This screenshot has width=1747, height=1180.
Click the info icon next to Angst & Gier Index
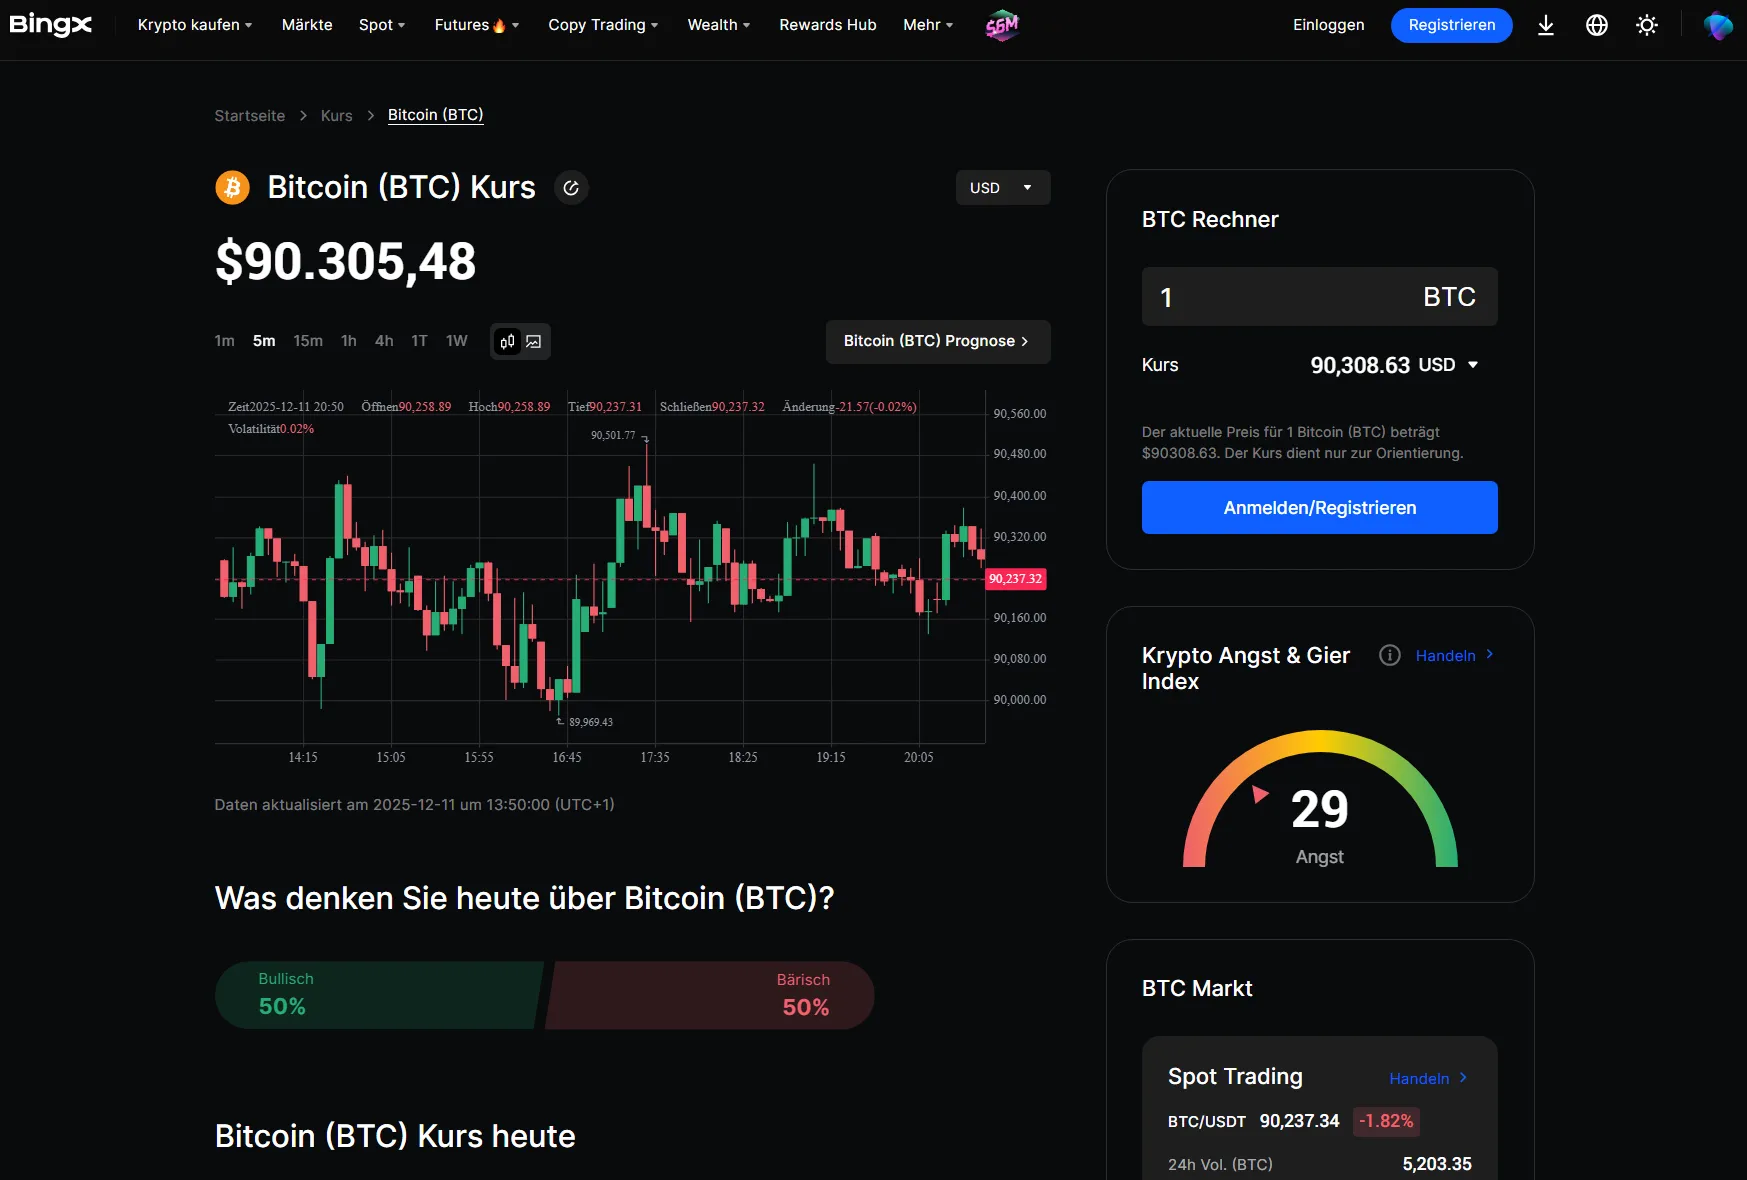pyautogui.click(x=1389, y=655)
